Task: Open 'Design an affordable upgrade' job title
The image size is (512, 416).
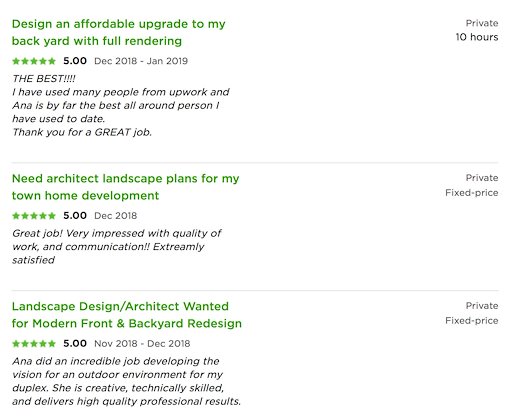Action: tap(119, 32)
